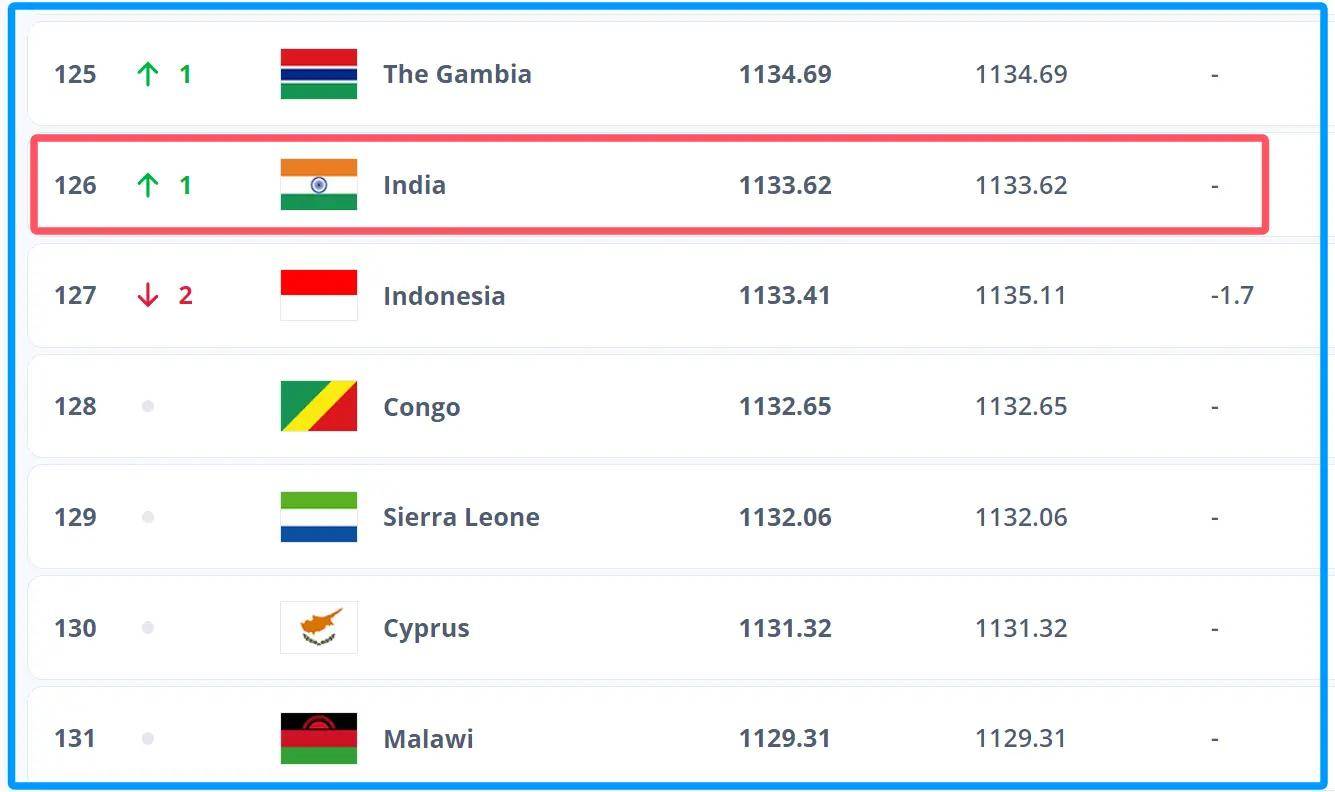The width and height of the screenshot is (1335, 792).
Task: Click Indonesia's total points 1133.41
Action: [785, 296]
